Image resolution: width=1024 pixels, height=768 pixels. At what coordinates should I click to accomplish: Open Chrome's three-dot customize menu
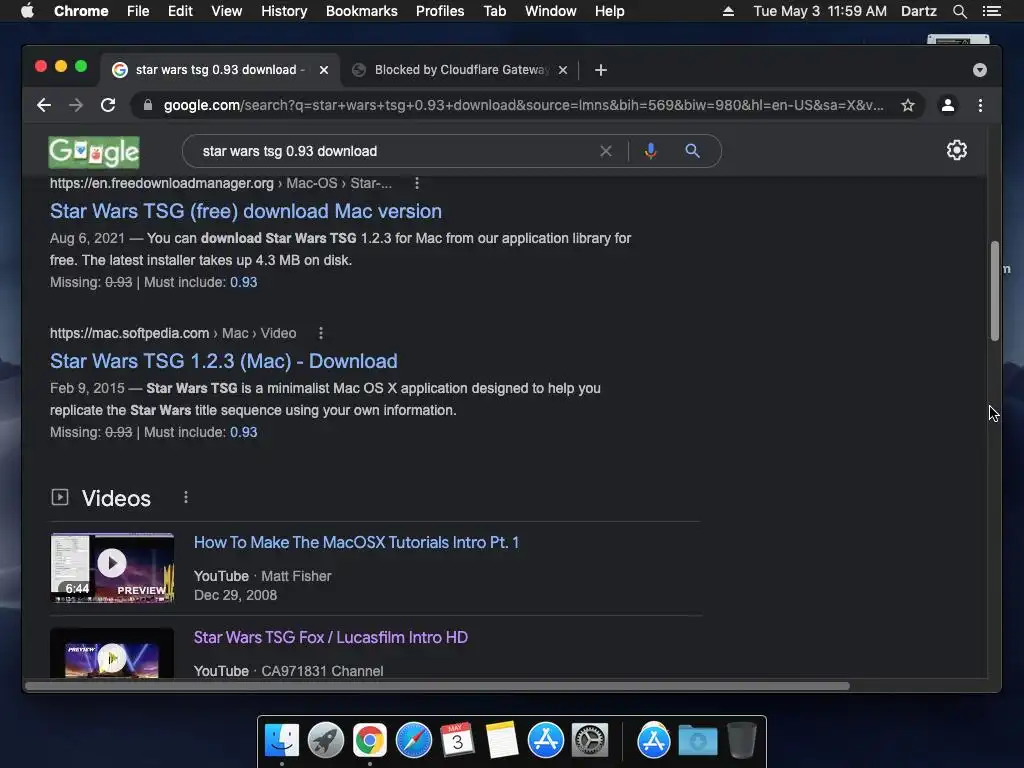(980, 105)
